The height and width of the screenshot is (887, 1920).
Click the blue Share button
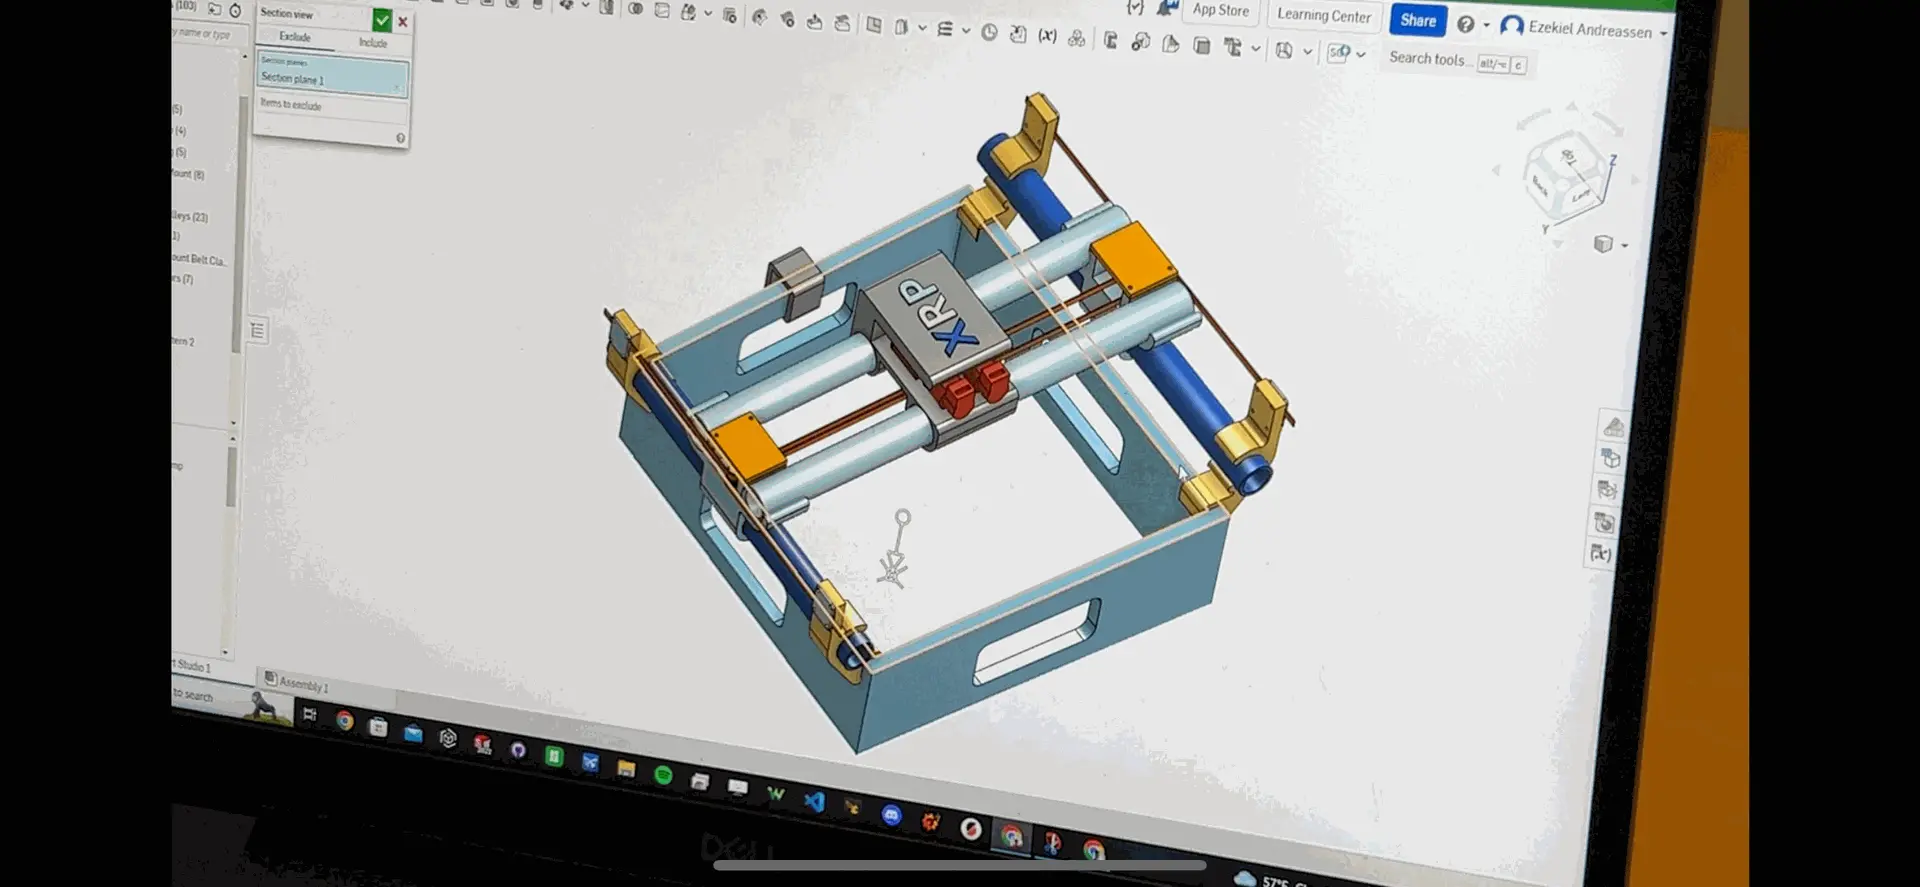pos(1418,20)
